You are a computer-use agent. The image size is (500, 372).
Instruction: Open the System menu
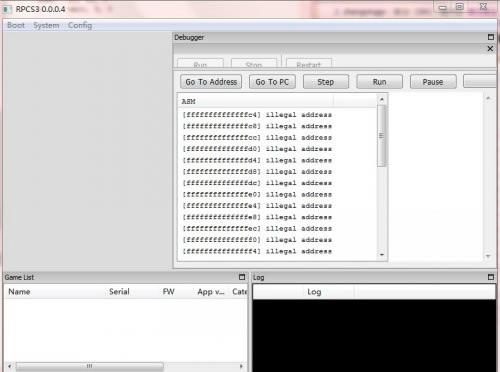46,25
